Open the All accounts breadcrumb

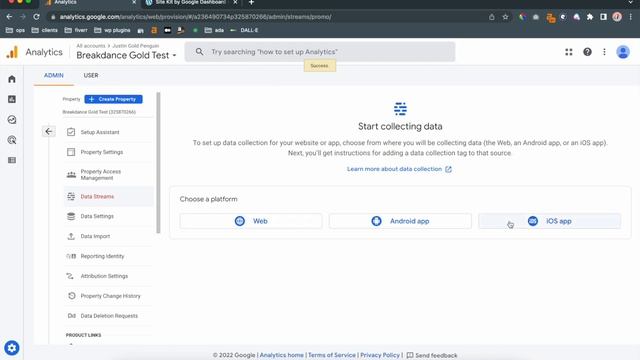pyautogui.click(x=91, y=46)
